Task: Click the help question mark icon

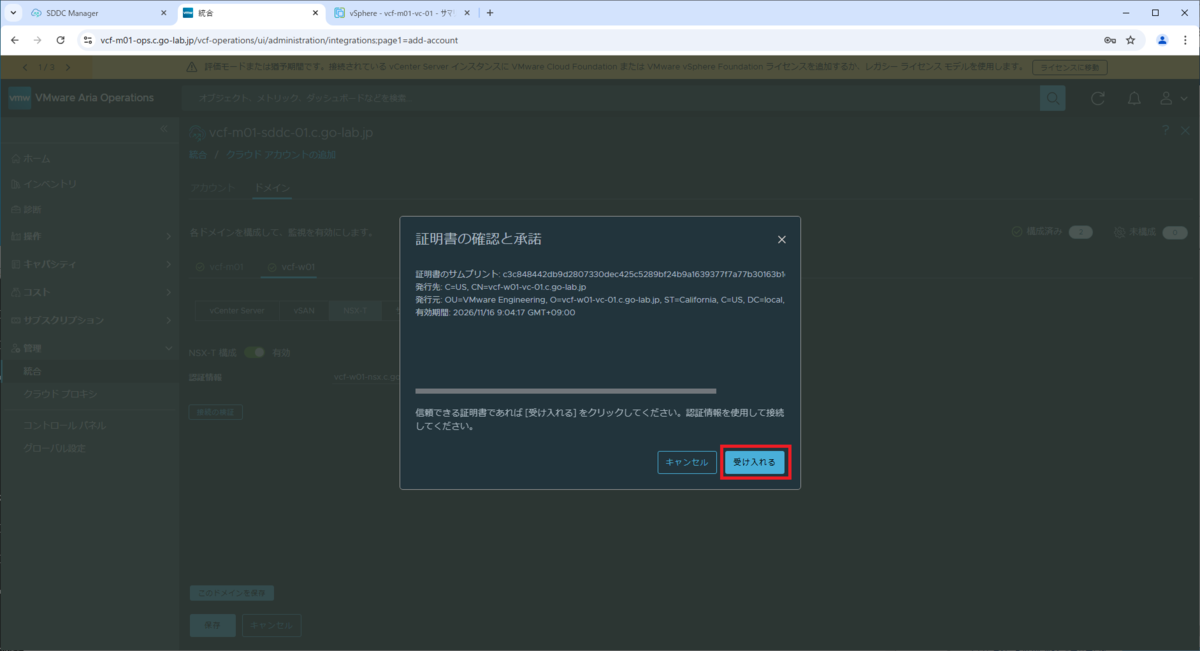Action: 1166,131
